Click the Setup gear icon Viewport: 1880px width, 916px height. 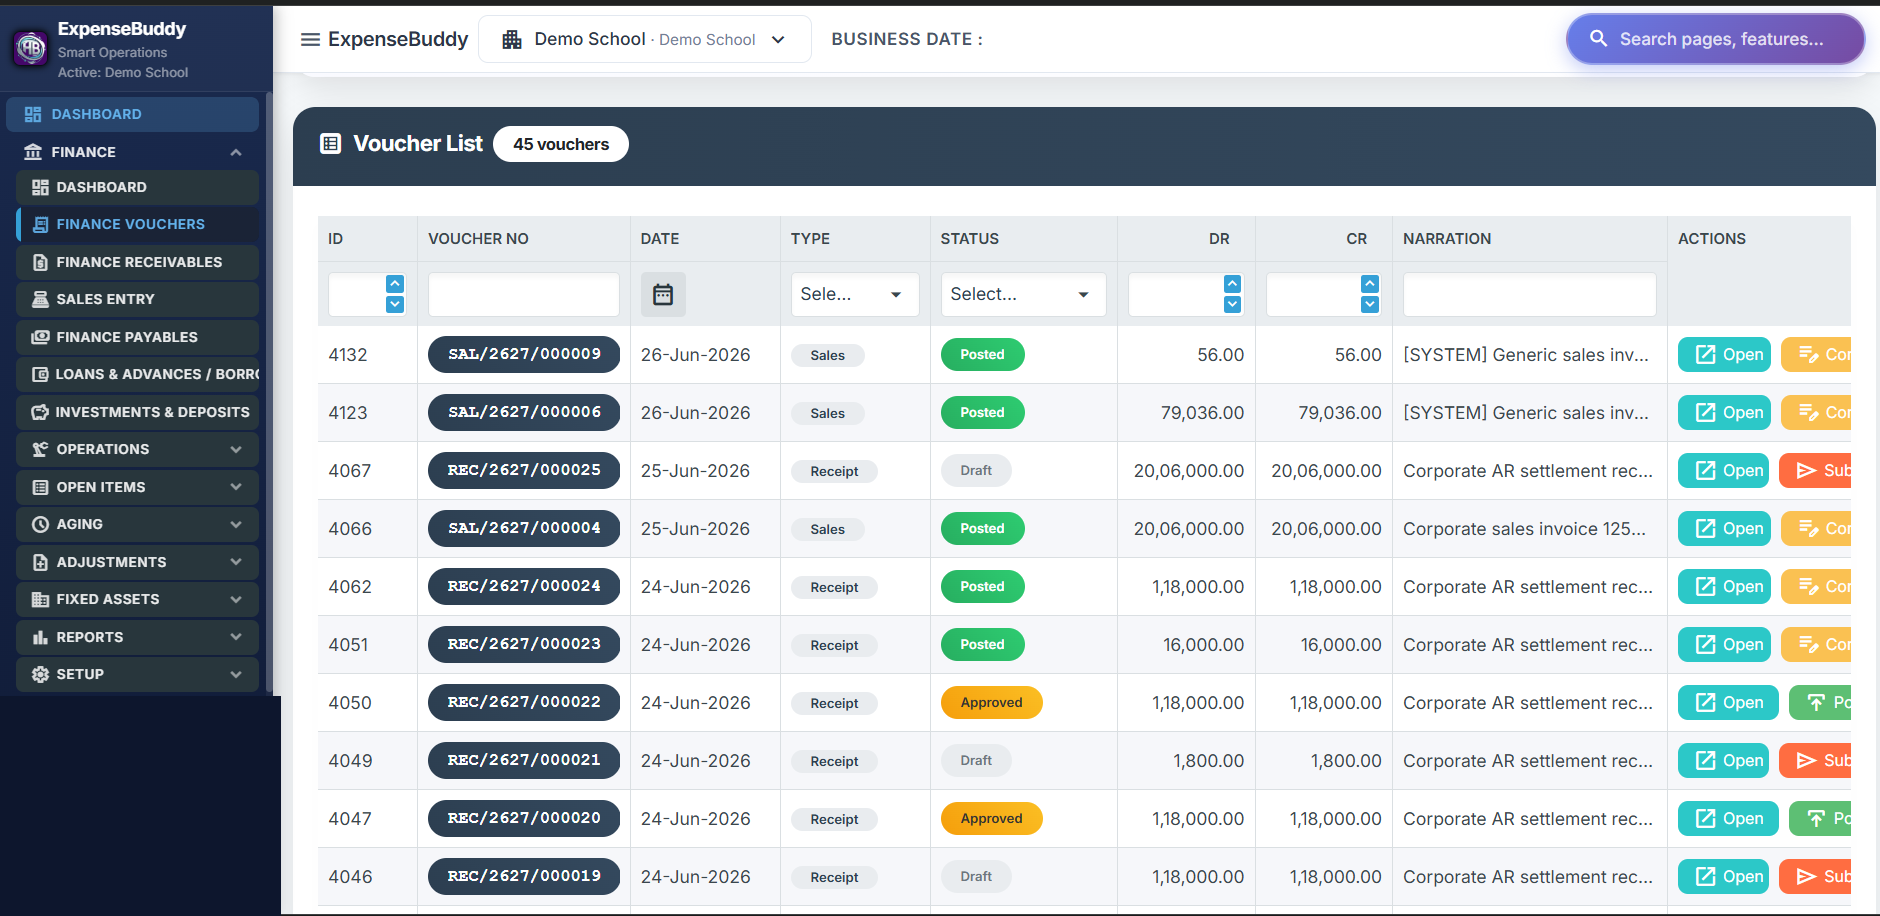pyautogui.click(x=40, y=674)
